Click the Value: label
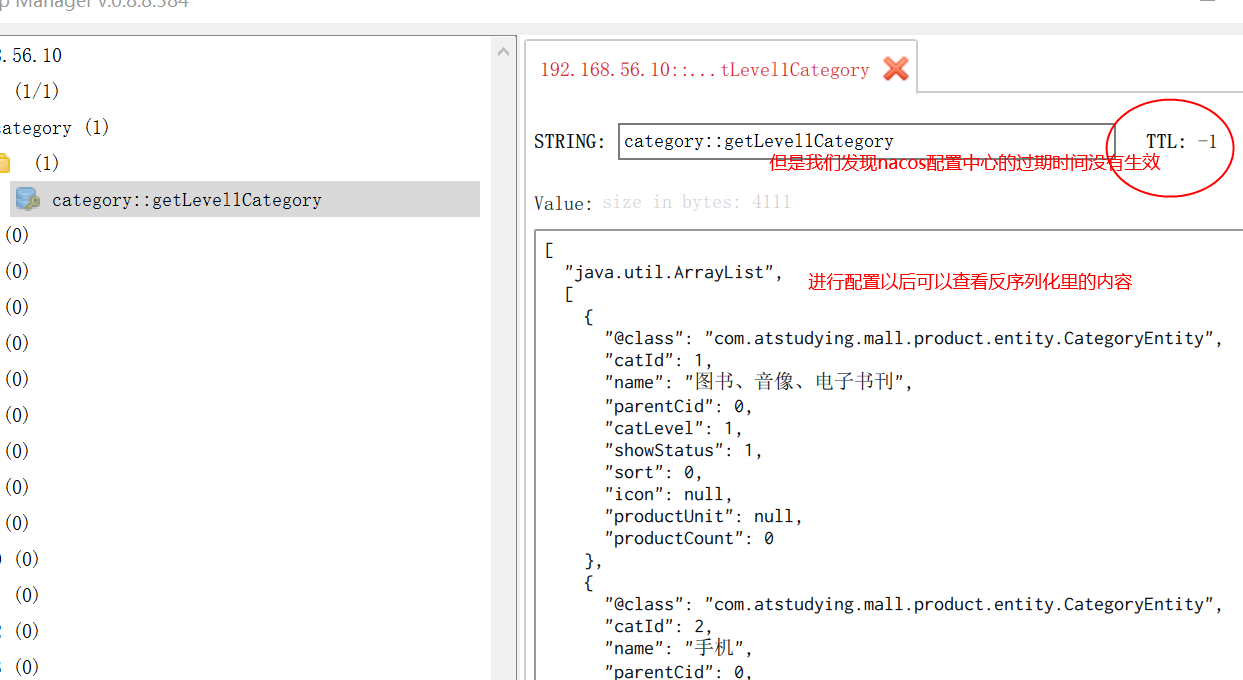 [563, 203]
